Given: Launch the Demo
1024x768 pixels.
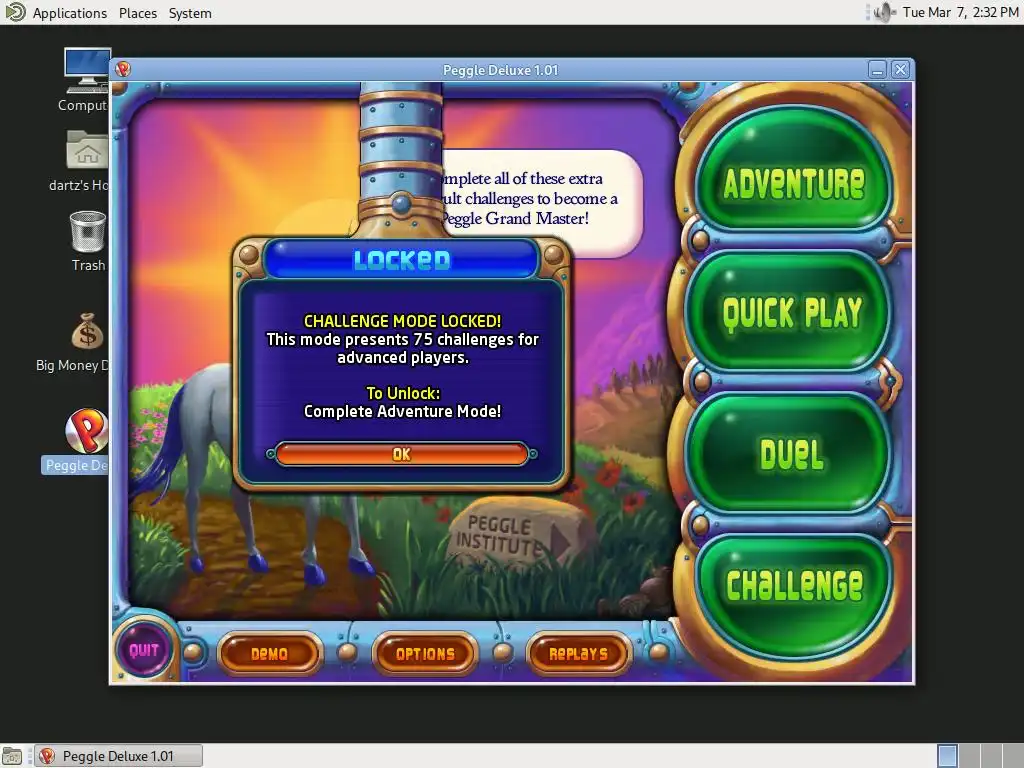Looking at the screenshot, I should point(270,653).
